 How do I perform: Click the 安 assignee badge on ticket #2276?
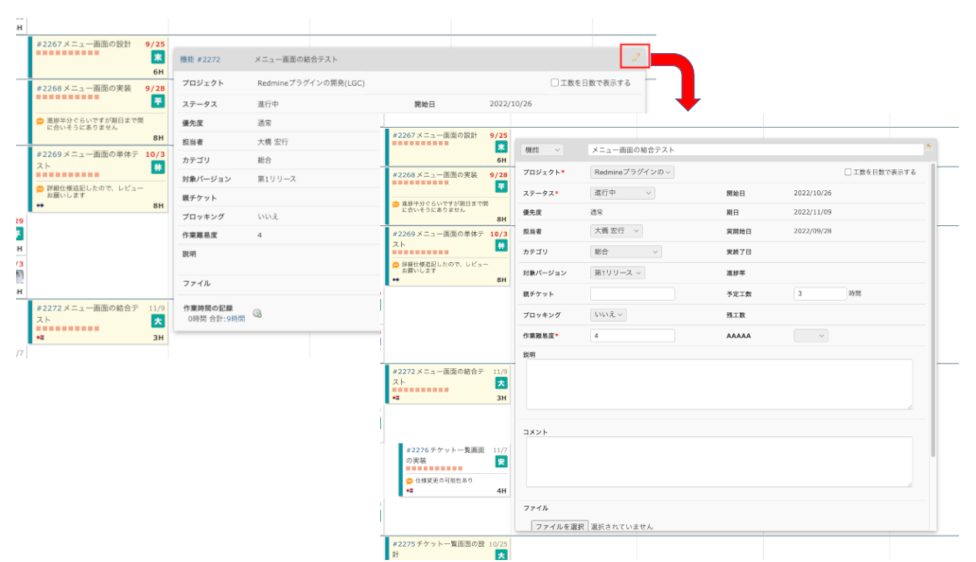click(x=501, y=462)
